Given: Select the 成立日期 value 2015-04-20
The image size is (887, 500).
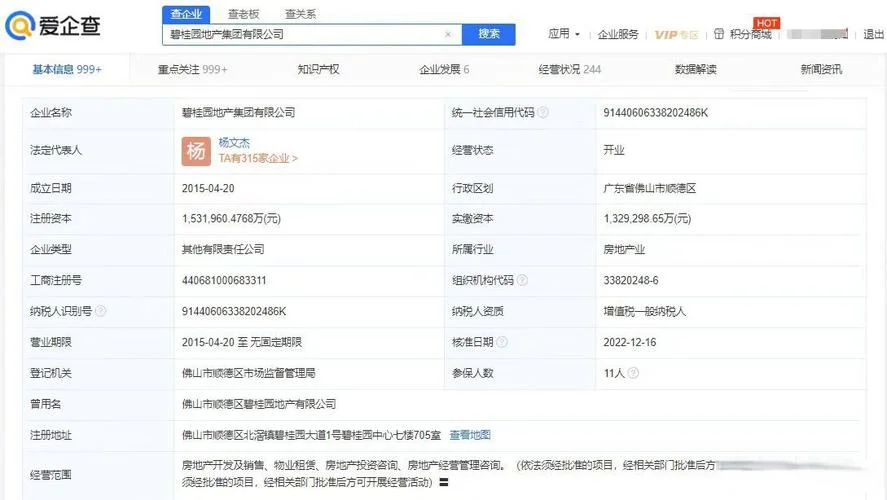Looking at the screenshot, I should [x=208, y=188].
